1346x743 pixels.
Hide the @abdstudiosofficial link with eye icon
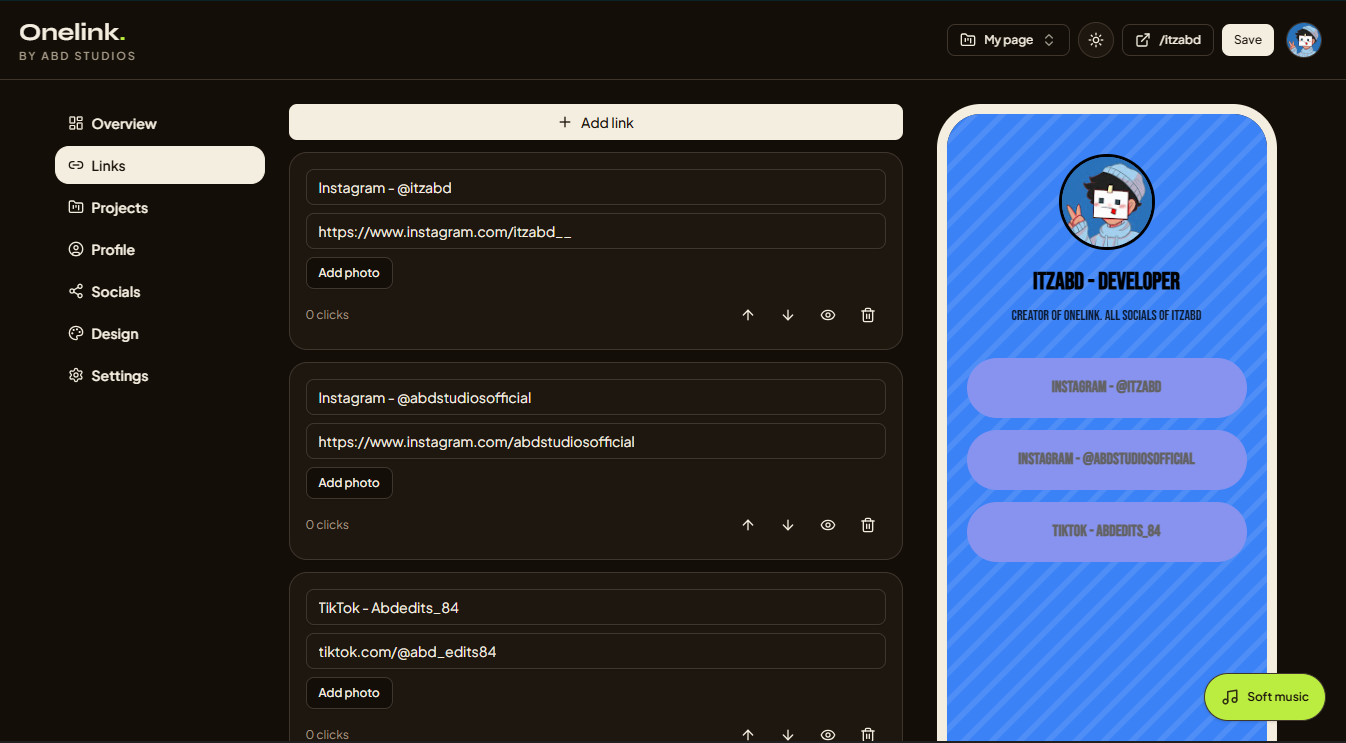click(x=828, y=525)
